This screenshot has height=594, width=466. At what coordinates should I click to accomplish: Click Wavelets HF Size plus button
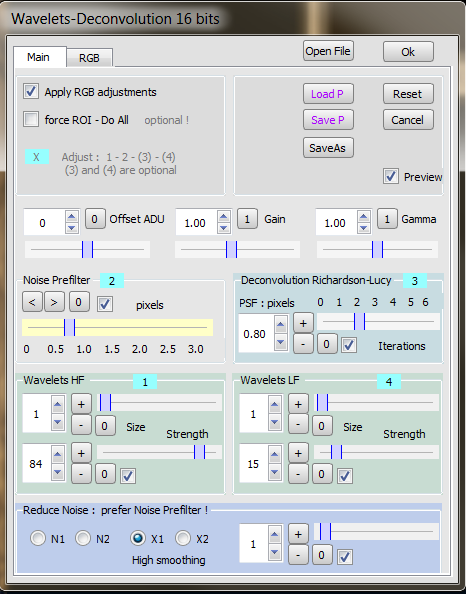81,404
